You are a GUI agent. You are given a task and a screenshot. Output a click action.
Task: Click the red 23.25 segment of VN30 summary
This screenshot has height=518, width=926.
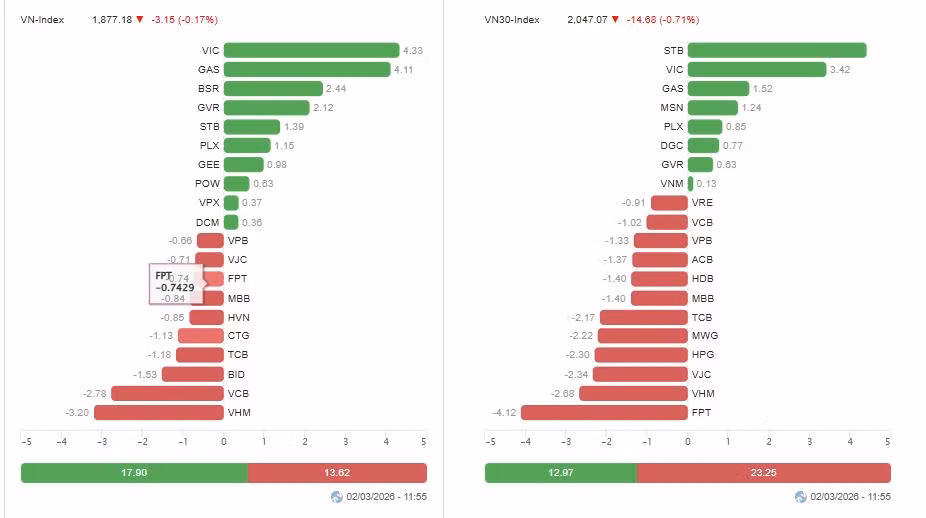coord(764,473)
